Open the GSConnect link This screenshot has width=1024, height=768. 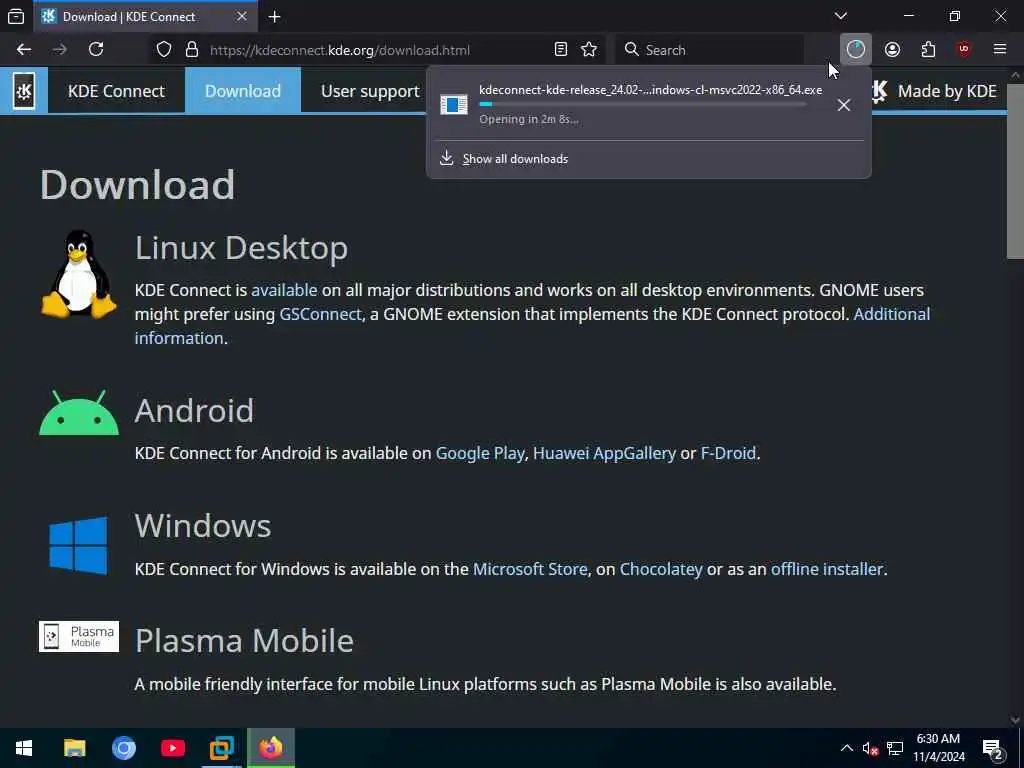tap(320, 314)
